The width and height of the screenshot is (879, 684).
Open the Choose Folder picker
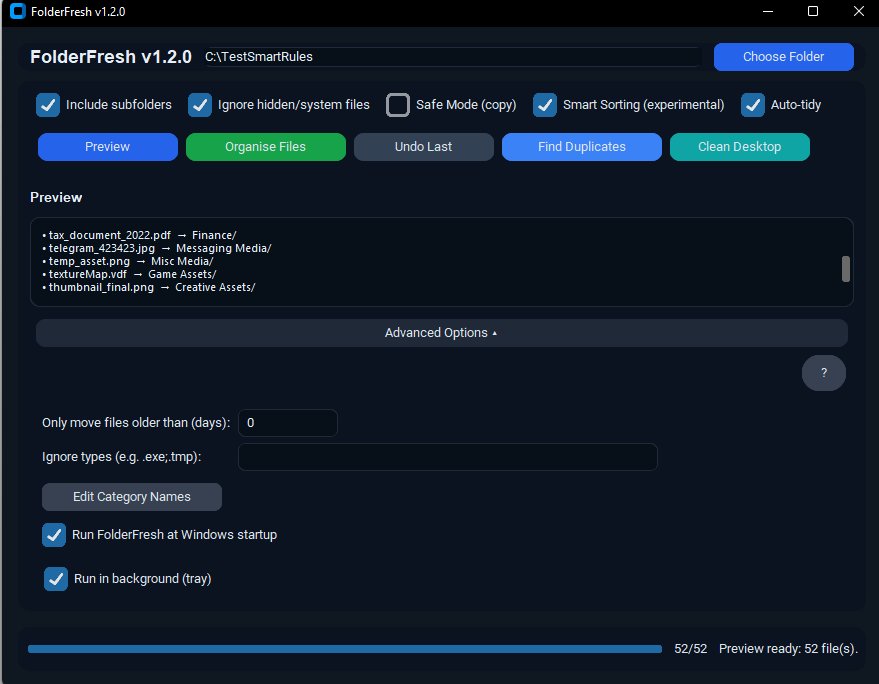(783, 57)
